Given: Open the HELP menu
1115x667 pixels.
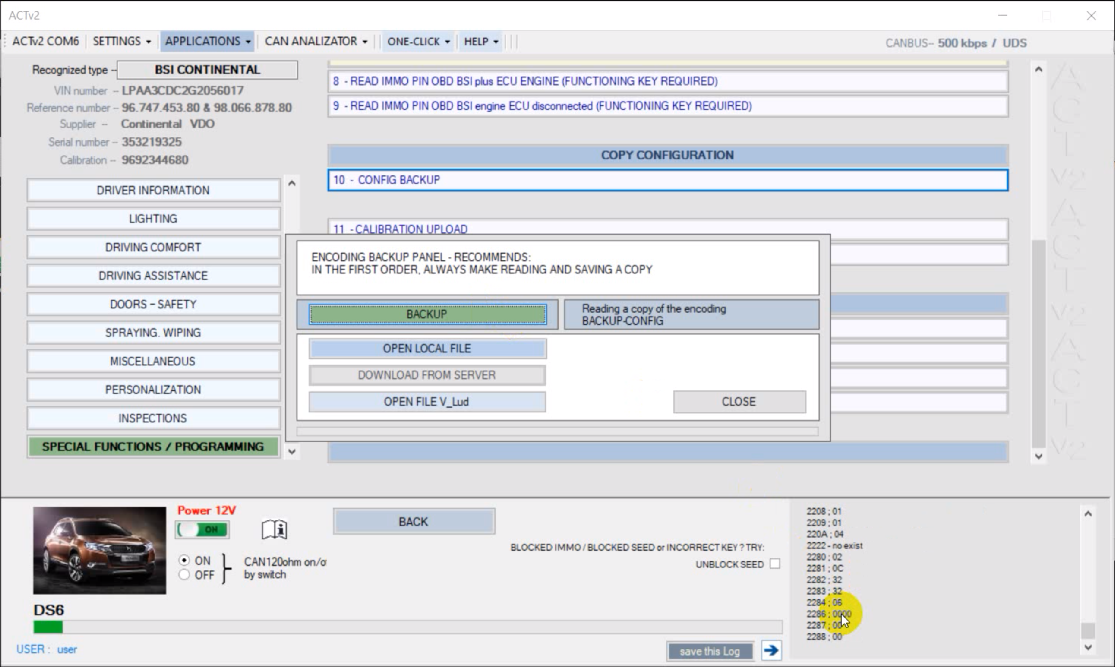Looking at the screenshot, I should click(x=481, y=41).
